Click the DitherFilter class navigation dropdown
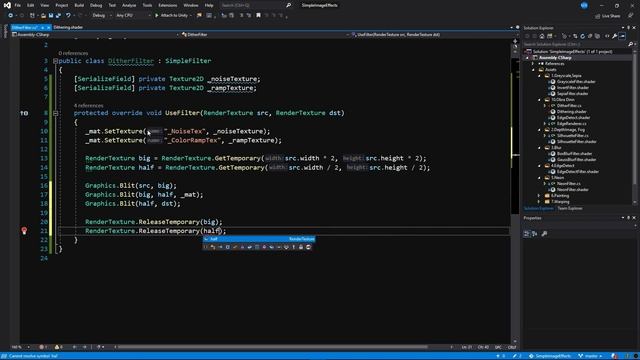 (264, 35)
